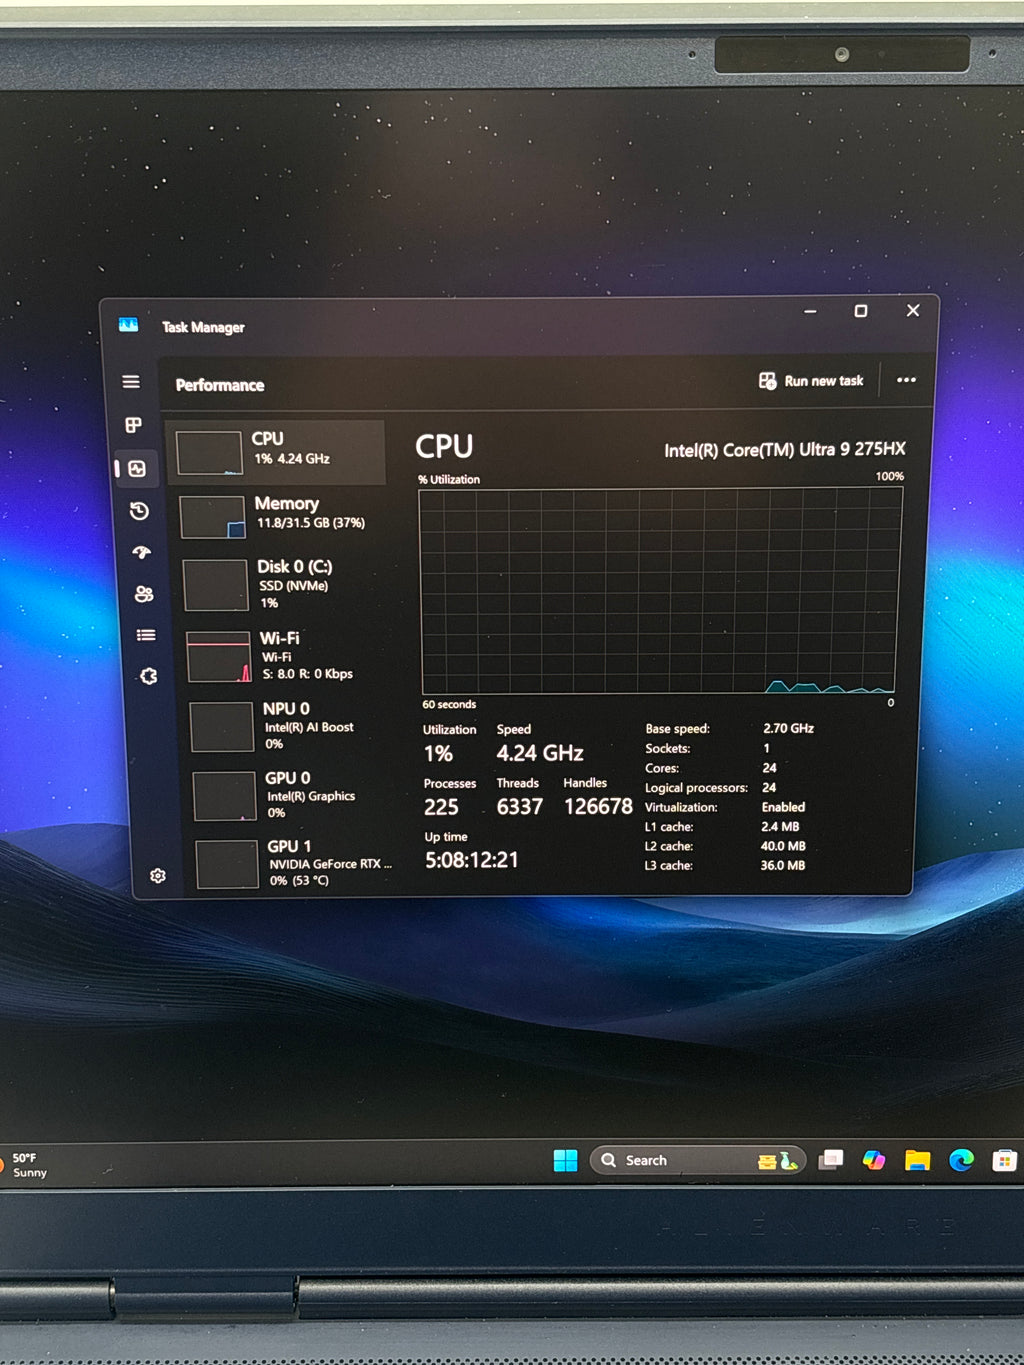Open the Startup apps page icon
Viewport: 1024px width, 1365px height.
(x=142, y=552)
